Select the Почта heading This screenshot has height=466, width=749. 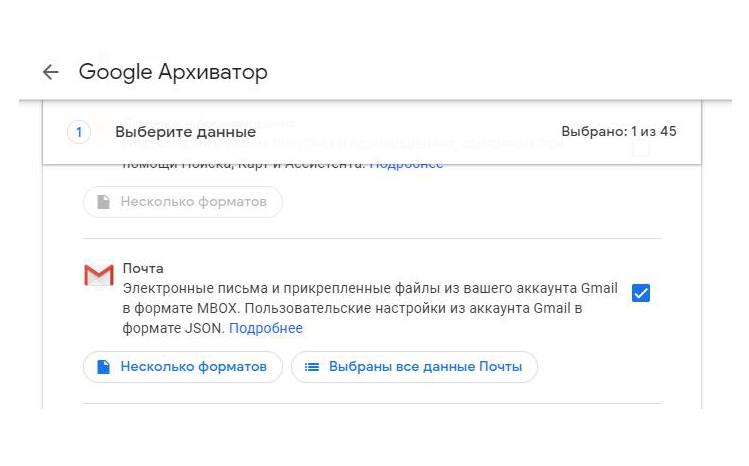143,269
